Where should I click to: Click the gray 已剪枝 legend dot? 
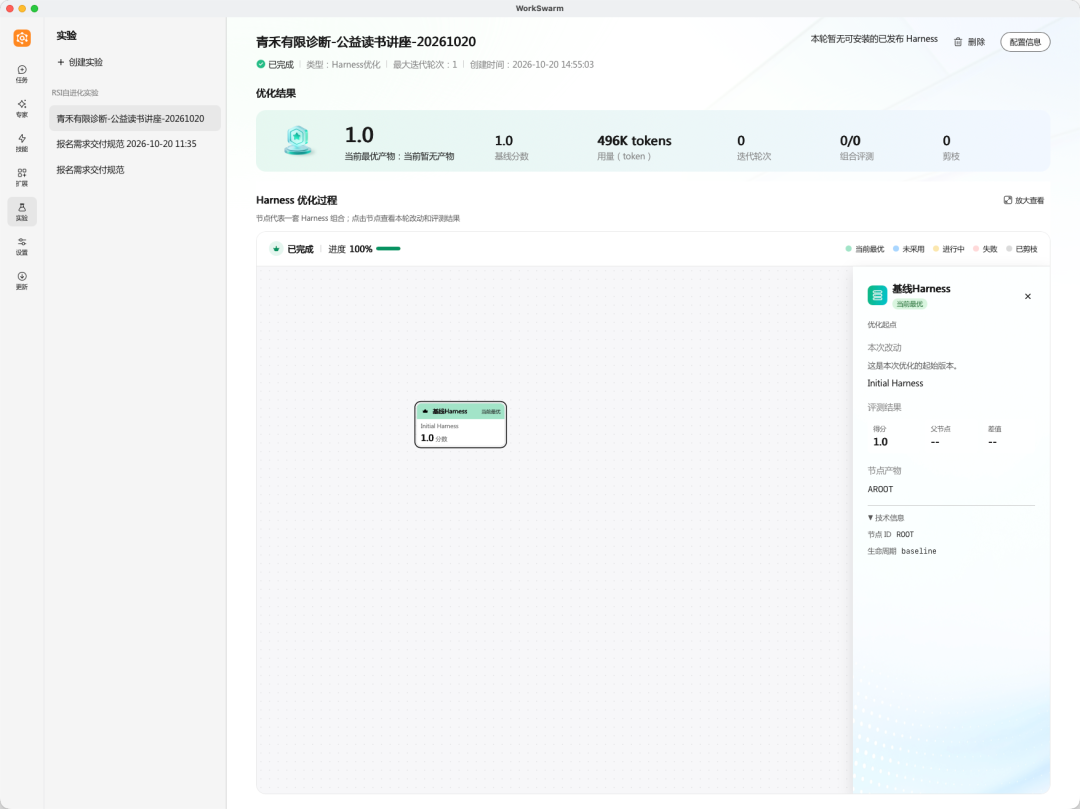(x=1009, y=249)
